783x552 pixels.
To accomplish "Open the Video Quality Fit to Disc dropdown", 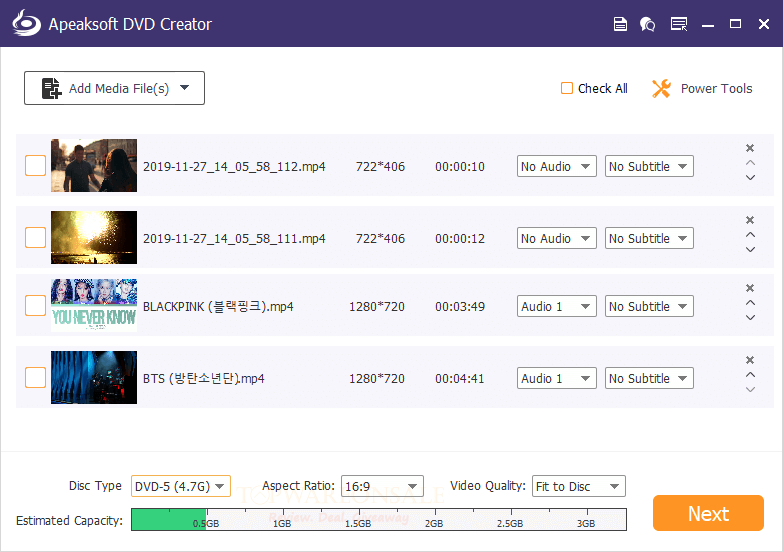I will [579, 486].
